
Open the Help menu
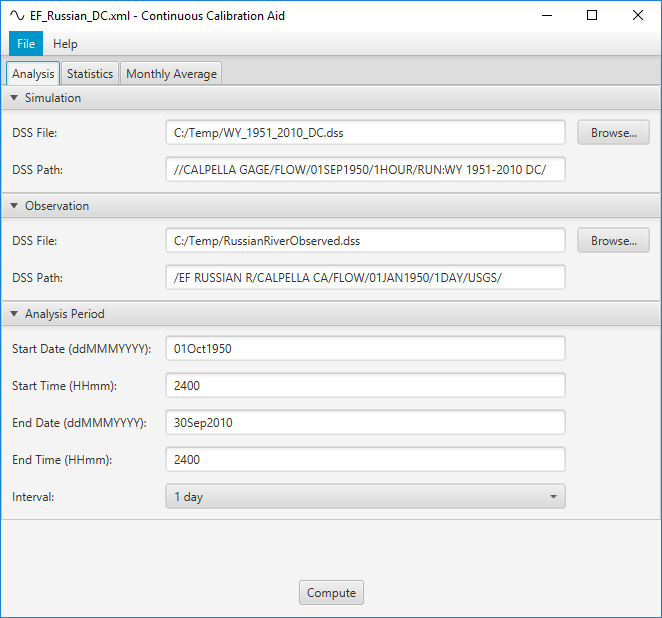(65, 43)
